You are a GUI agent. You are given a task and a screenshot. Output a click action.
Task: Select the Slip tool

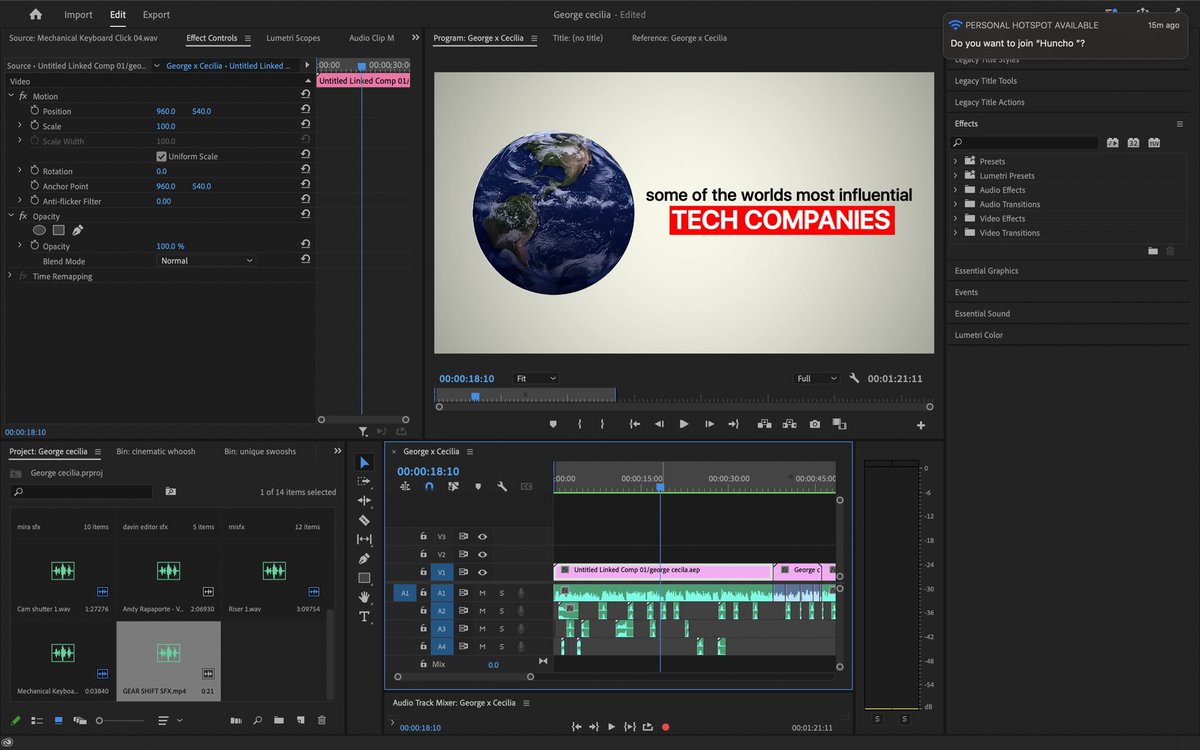click(x=364, y=539)
